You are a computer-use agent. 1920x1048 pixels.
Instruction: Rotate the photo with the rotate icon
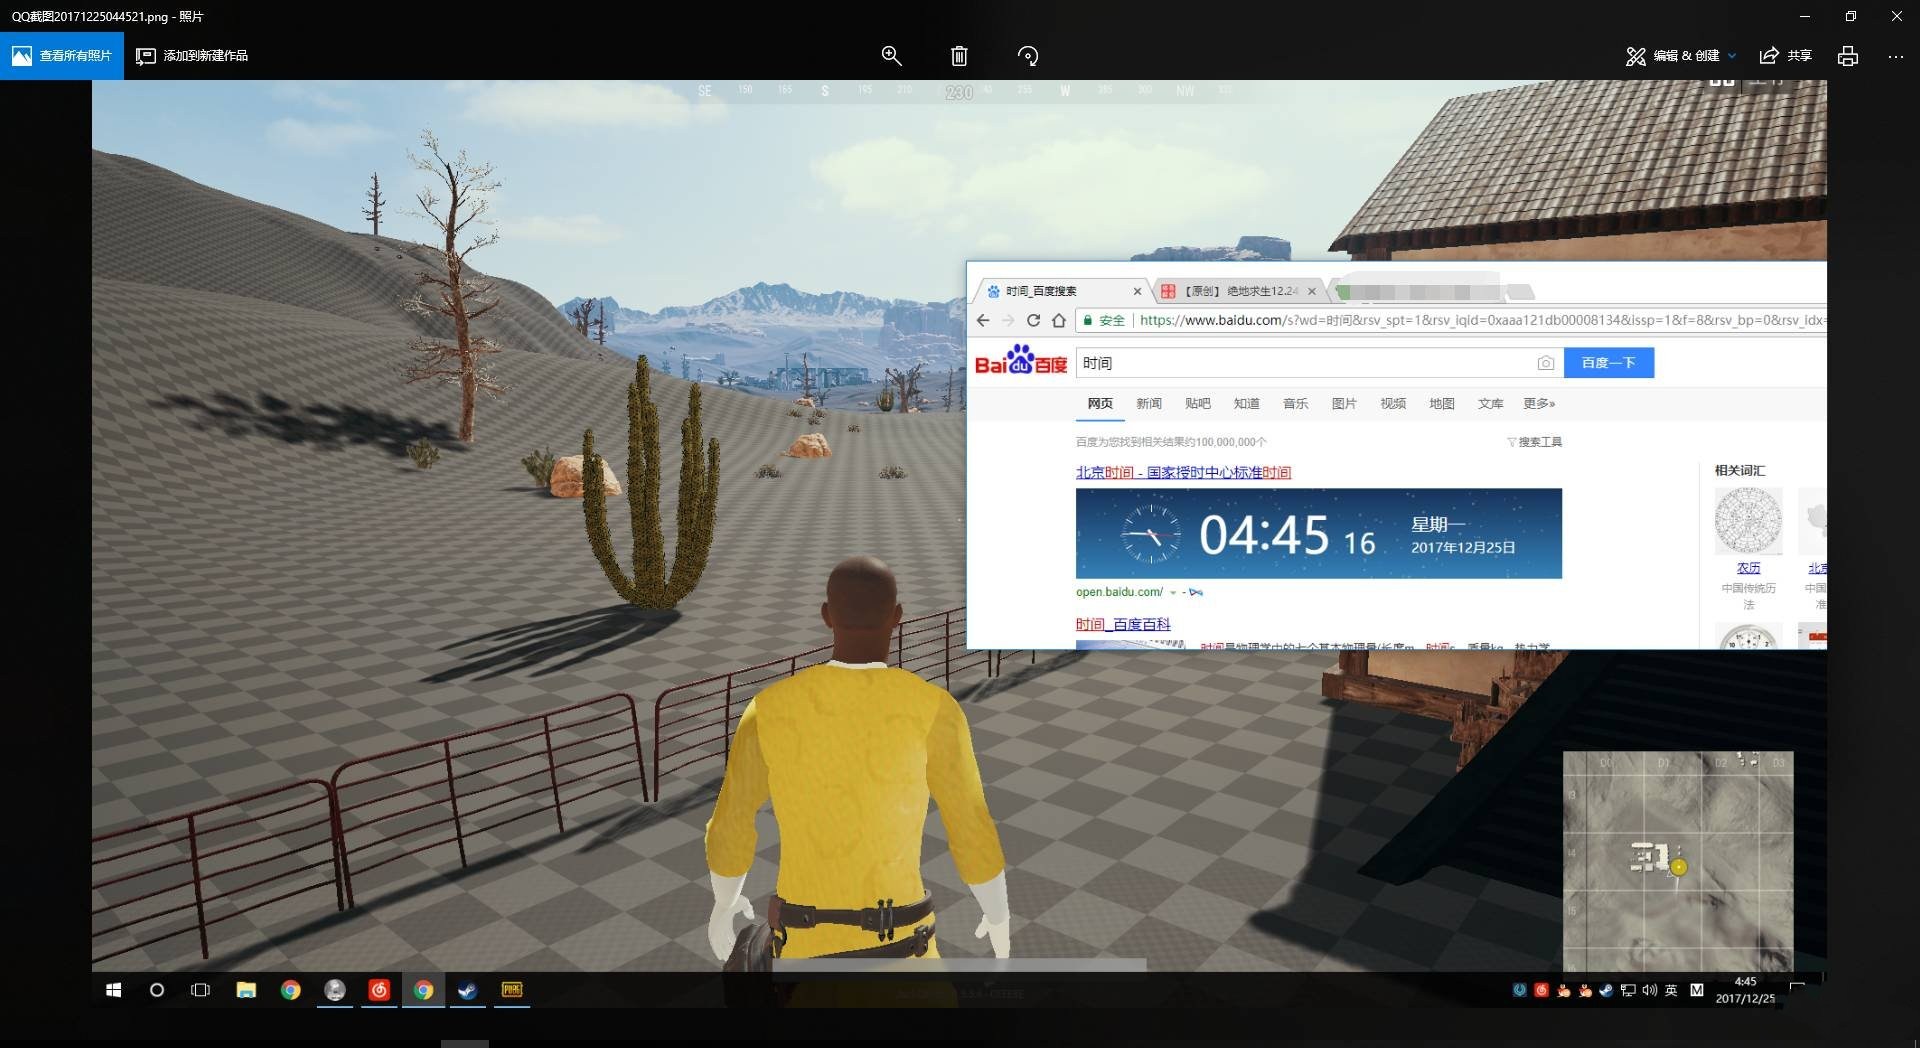[1027, 56]
